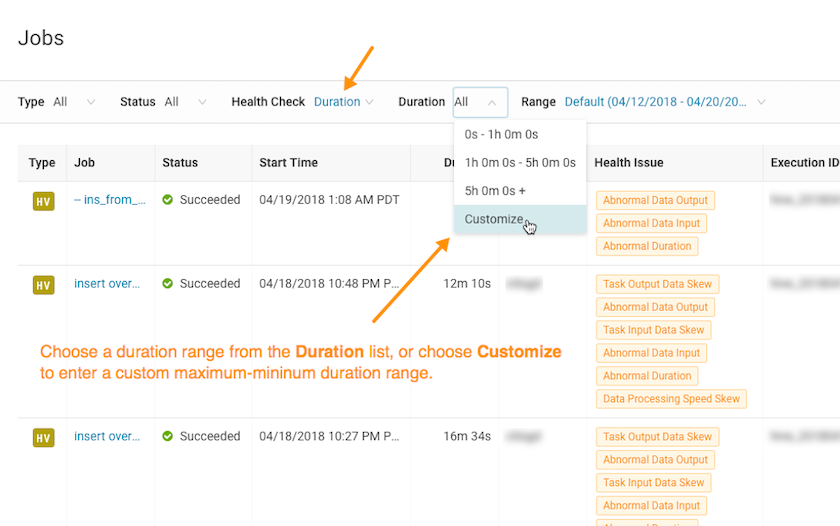This screenshot has height=526, width=840.
Task: Sort by the Start Time column header
Action: tap(288, 163)
